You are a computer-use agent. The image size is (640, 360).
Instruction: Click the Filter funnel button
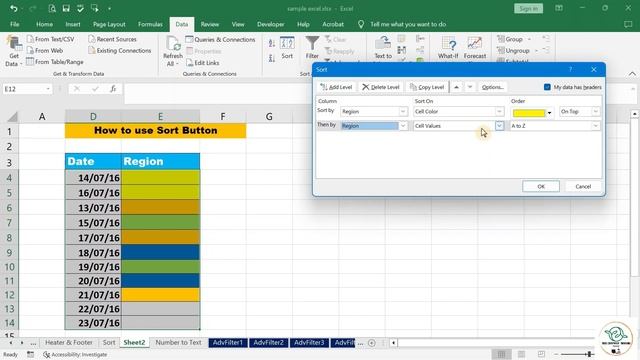coord(312,48)
